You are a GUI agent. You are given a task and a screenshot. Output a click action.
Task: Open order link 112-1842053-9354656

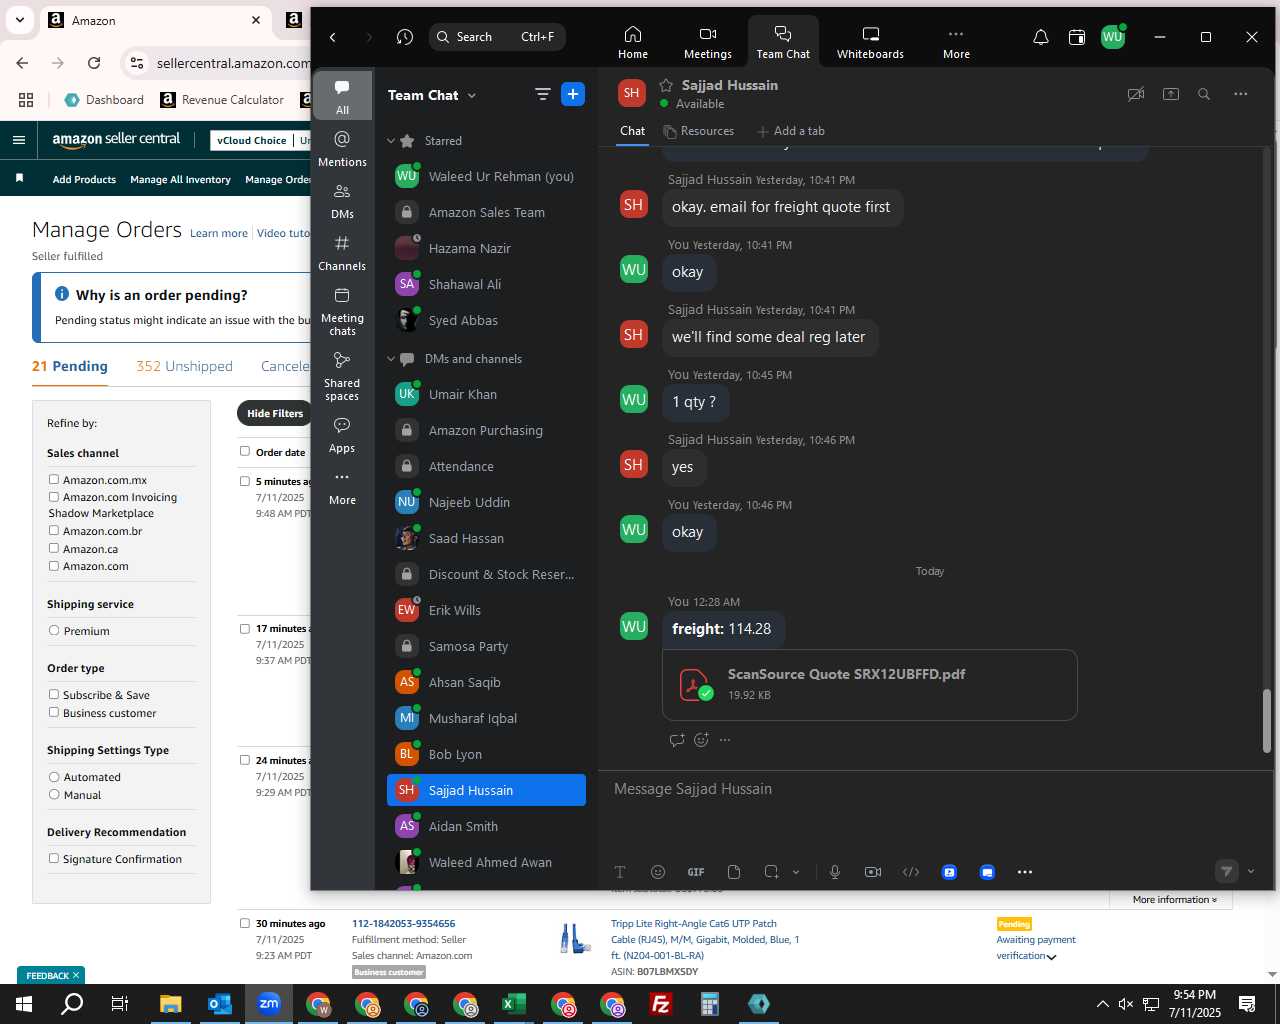pyautogui.click(x=403, y=924)
